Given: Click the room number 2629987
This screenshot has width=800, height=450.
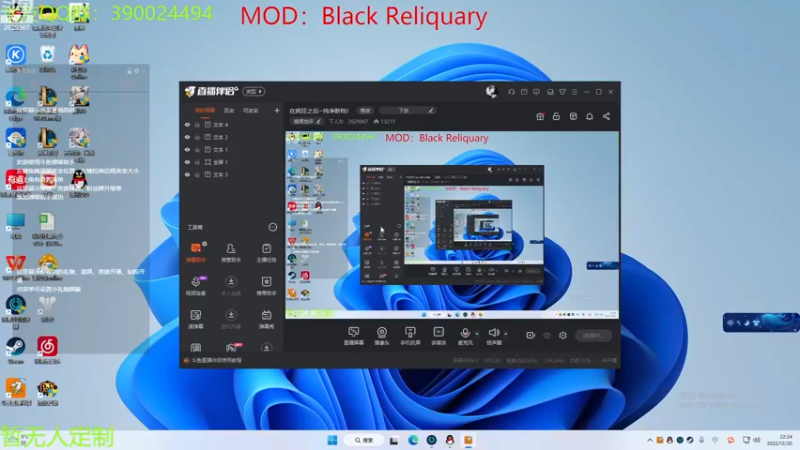Looking at the screenshot, I should tap(358, 121).
